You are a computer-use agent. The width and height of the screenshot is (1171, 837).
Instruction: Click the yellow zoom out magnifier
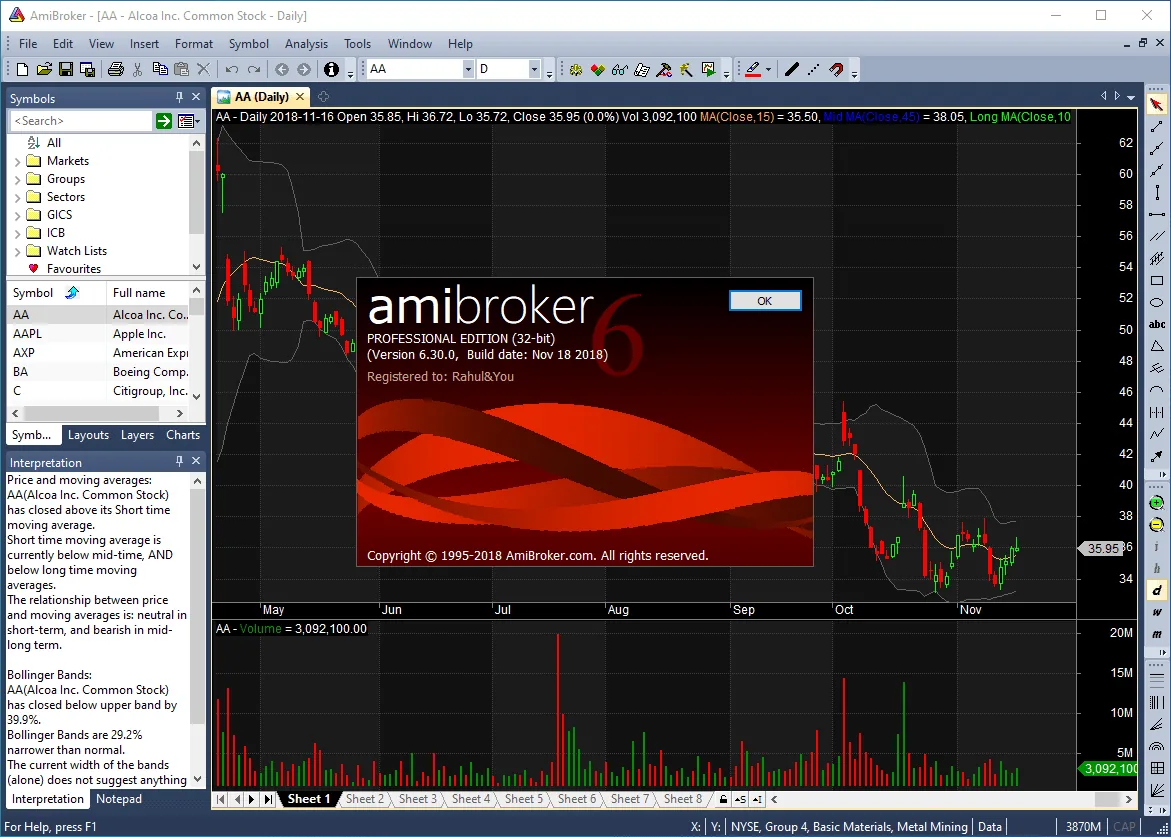[1157, 525]
